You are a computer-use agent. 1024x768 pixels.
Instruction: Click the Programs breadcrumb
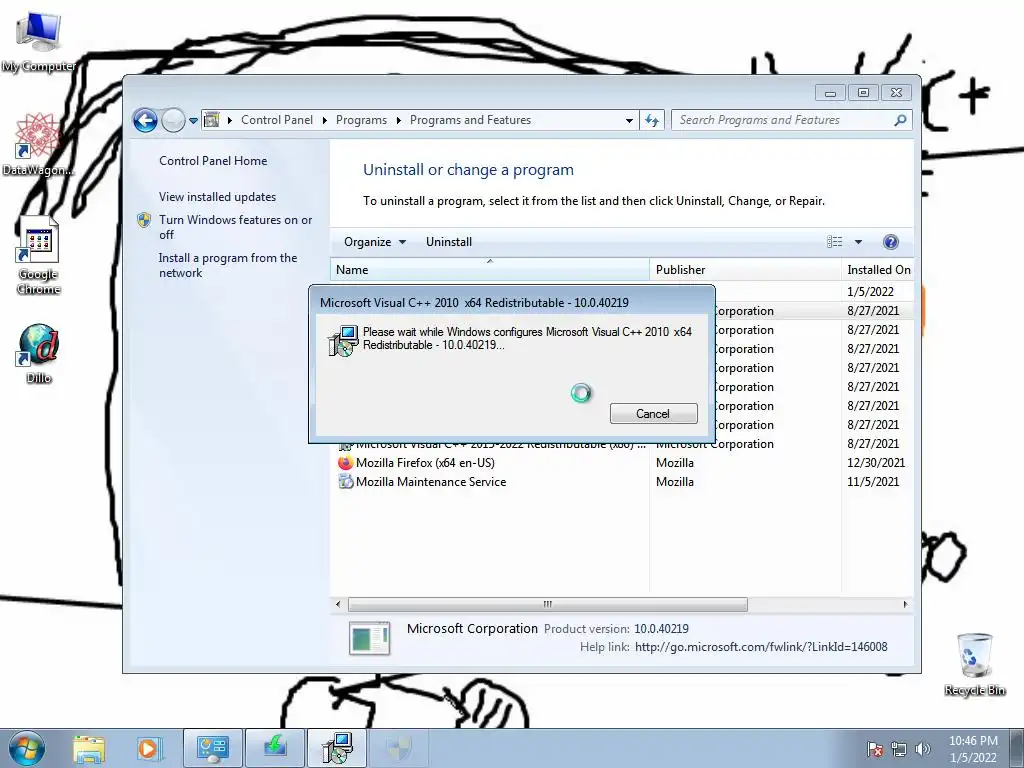[361, 120]
